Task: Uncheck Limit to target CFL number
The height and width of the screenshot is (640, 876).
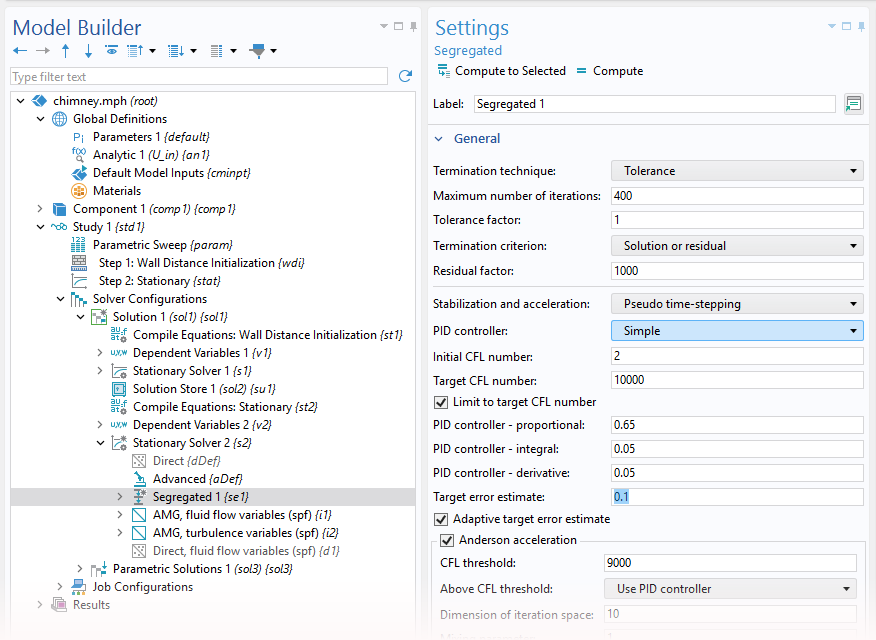Action: pyautogui.click(x=441, y=402)
